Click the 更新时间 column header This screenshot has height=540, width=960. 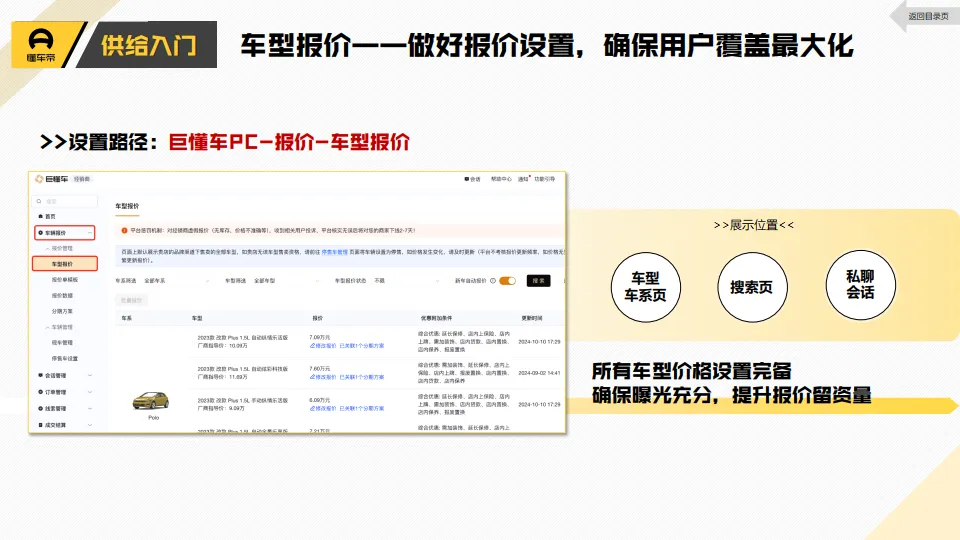(531, 318)
